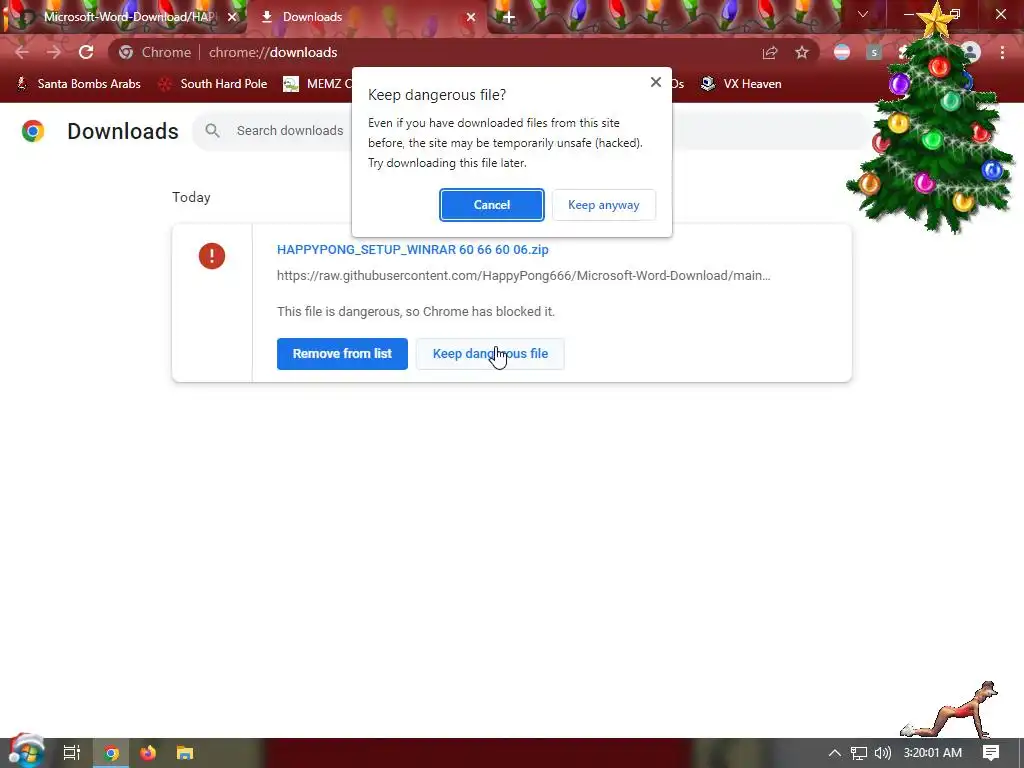
Task: Reload the page with the refresh icon
Action: 86,52
